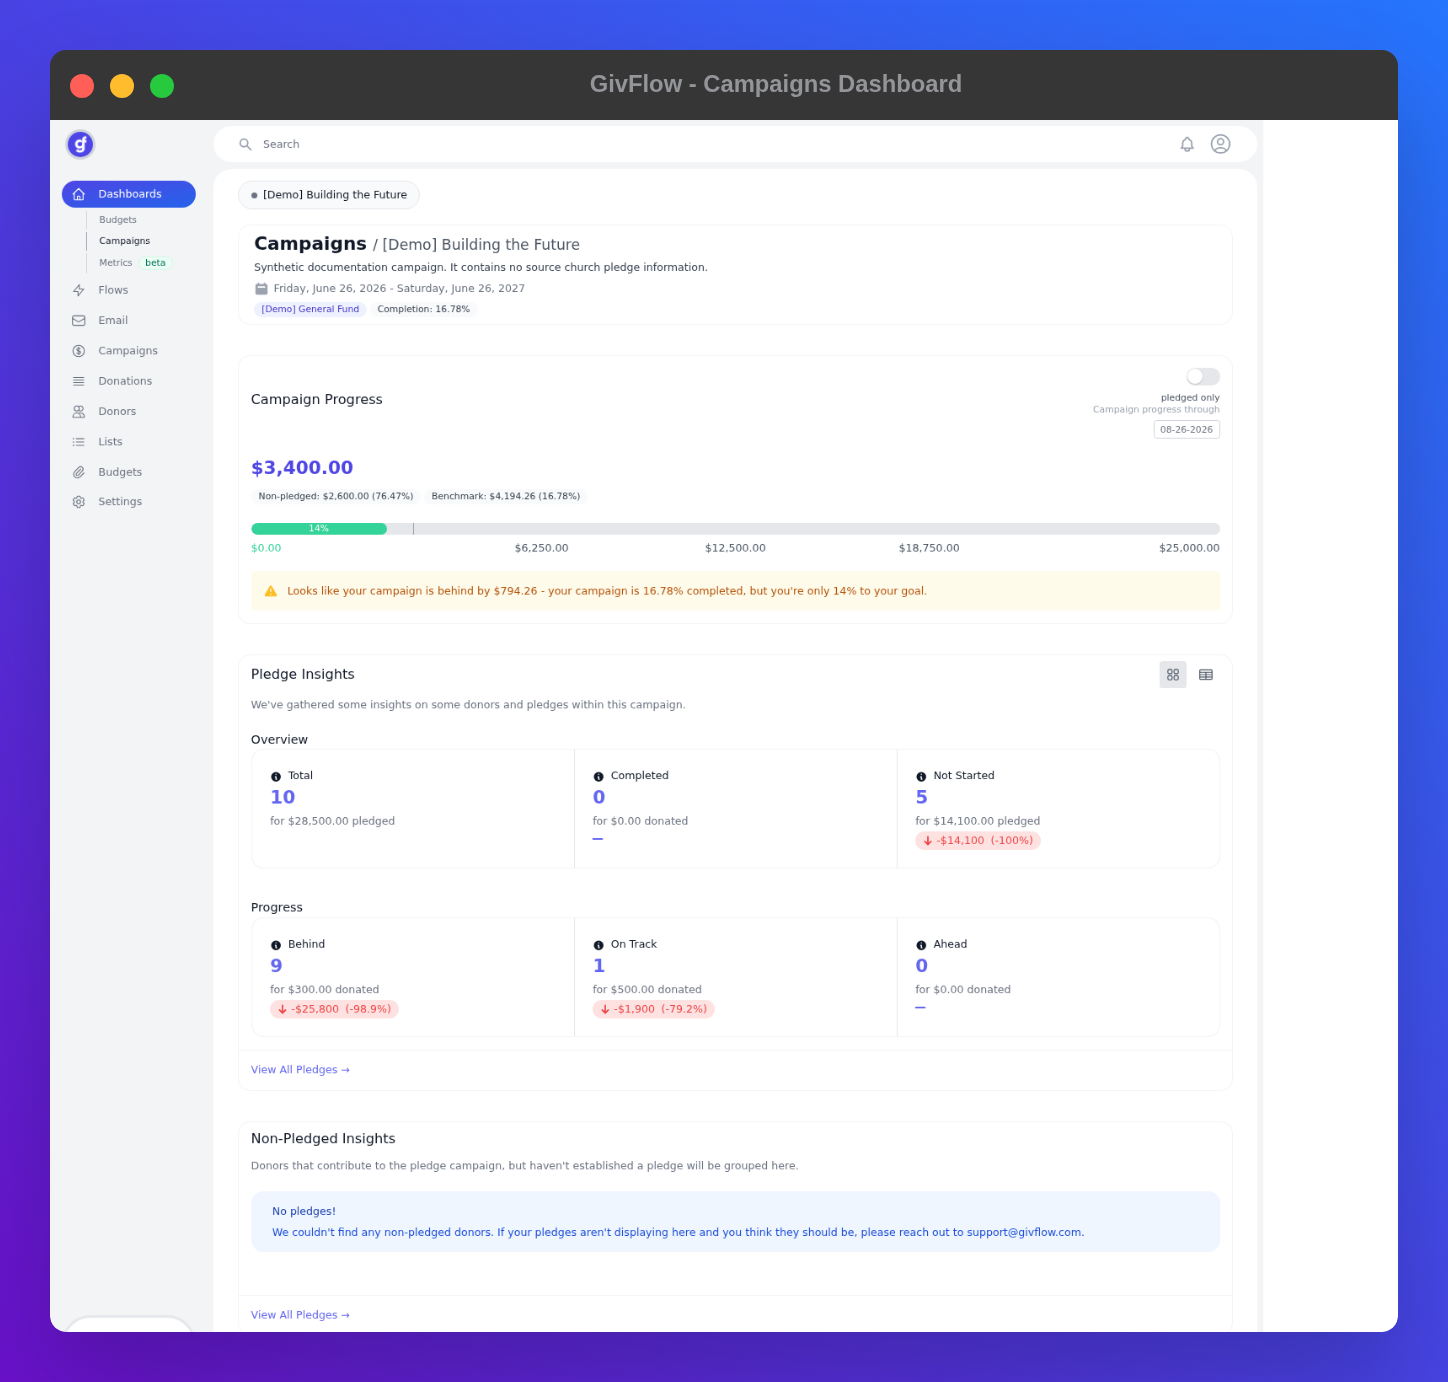Click the Dashboards home icon
This screenshot has height=1382, width=1448.
pos(79,194)
